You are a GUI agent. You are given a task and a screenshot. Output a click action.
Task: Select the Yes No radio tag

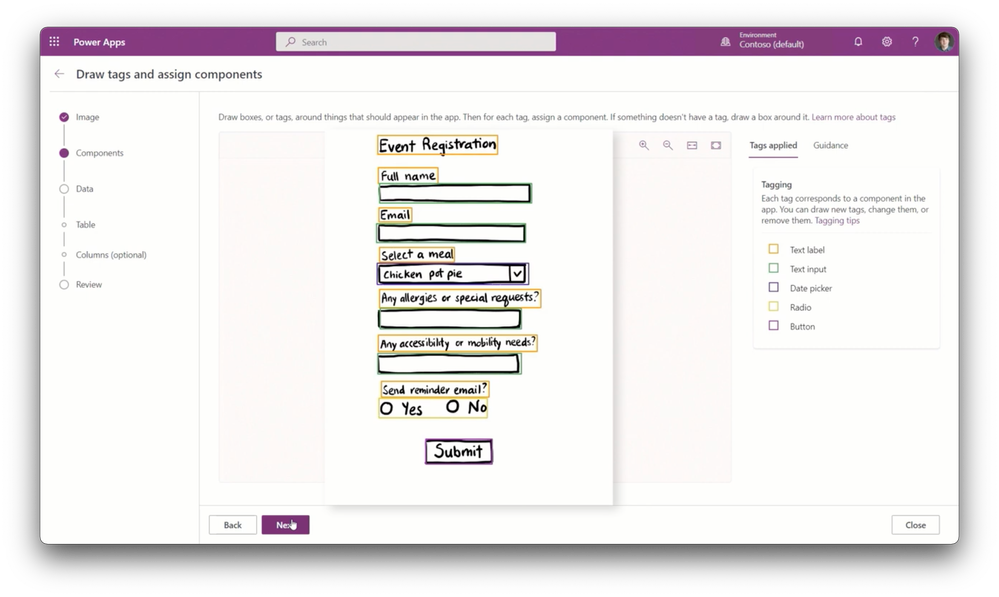click(x=433, y=408)
